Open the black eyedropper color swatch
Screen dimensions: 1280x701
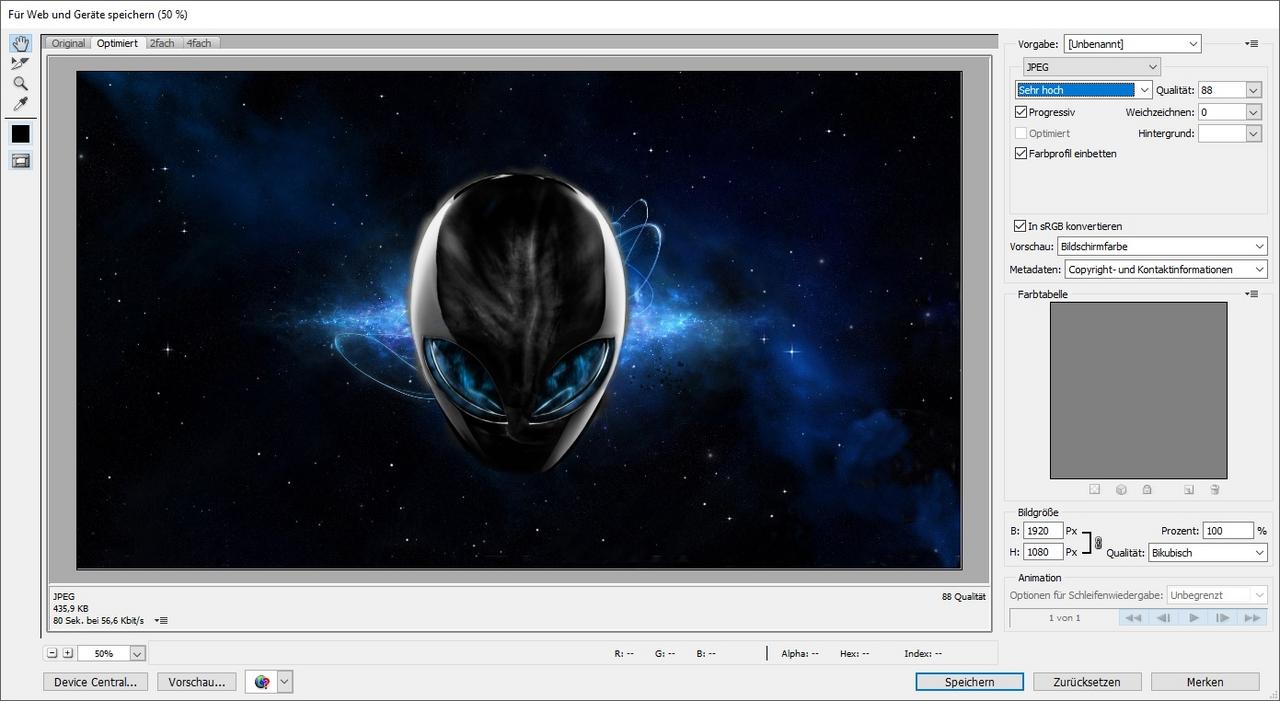click(20, 134)
